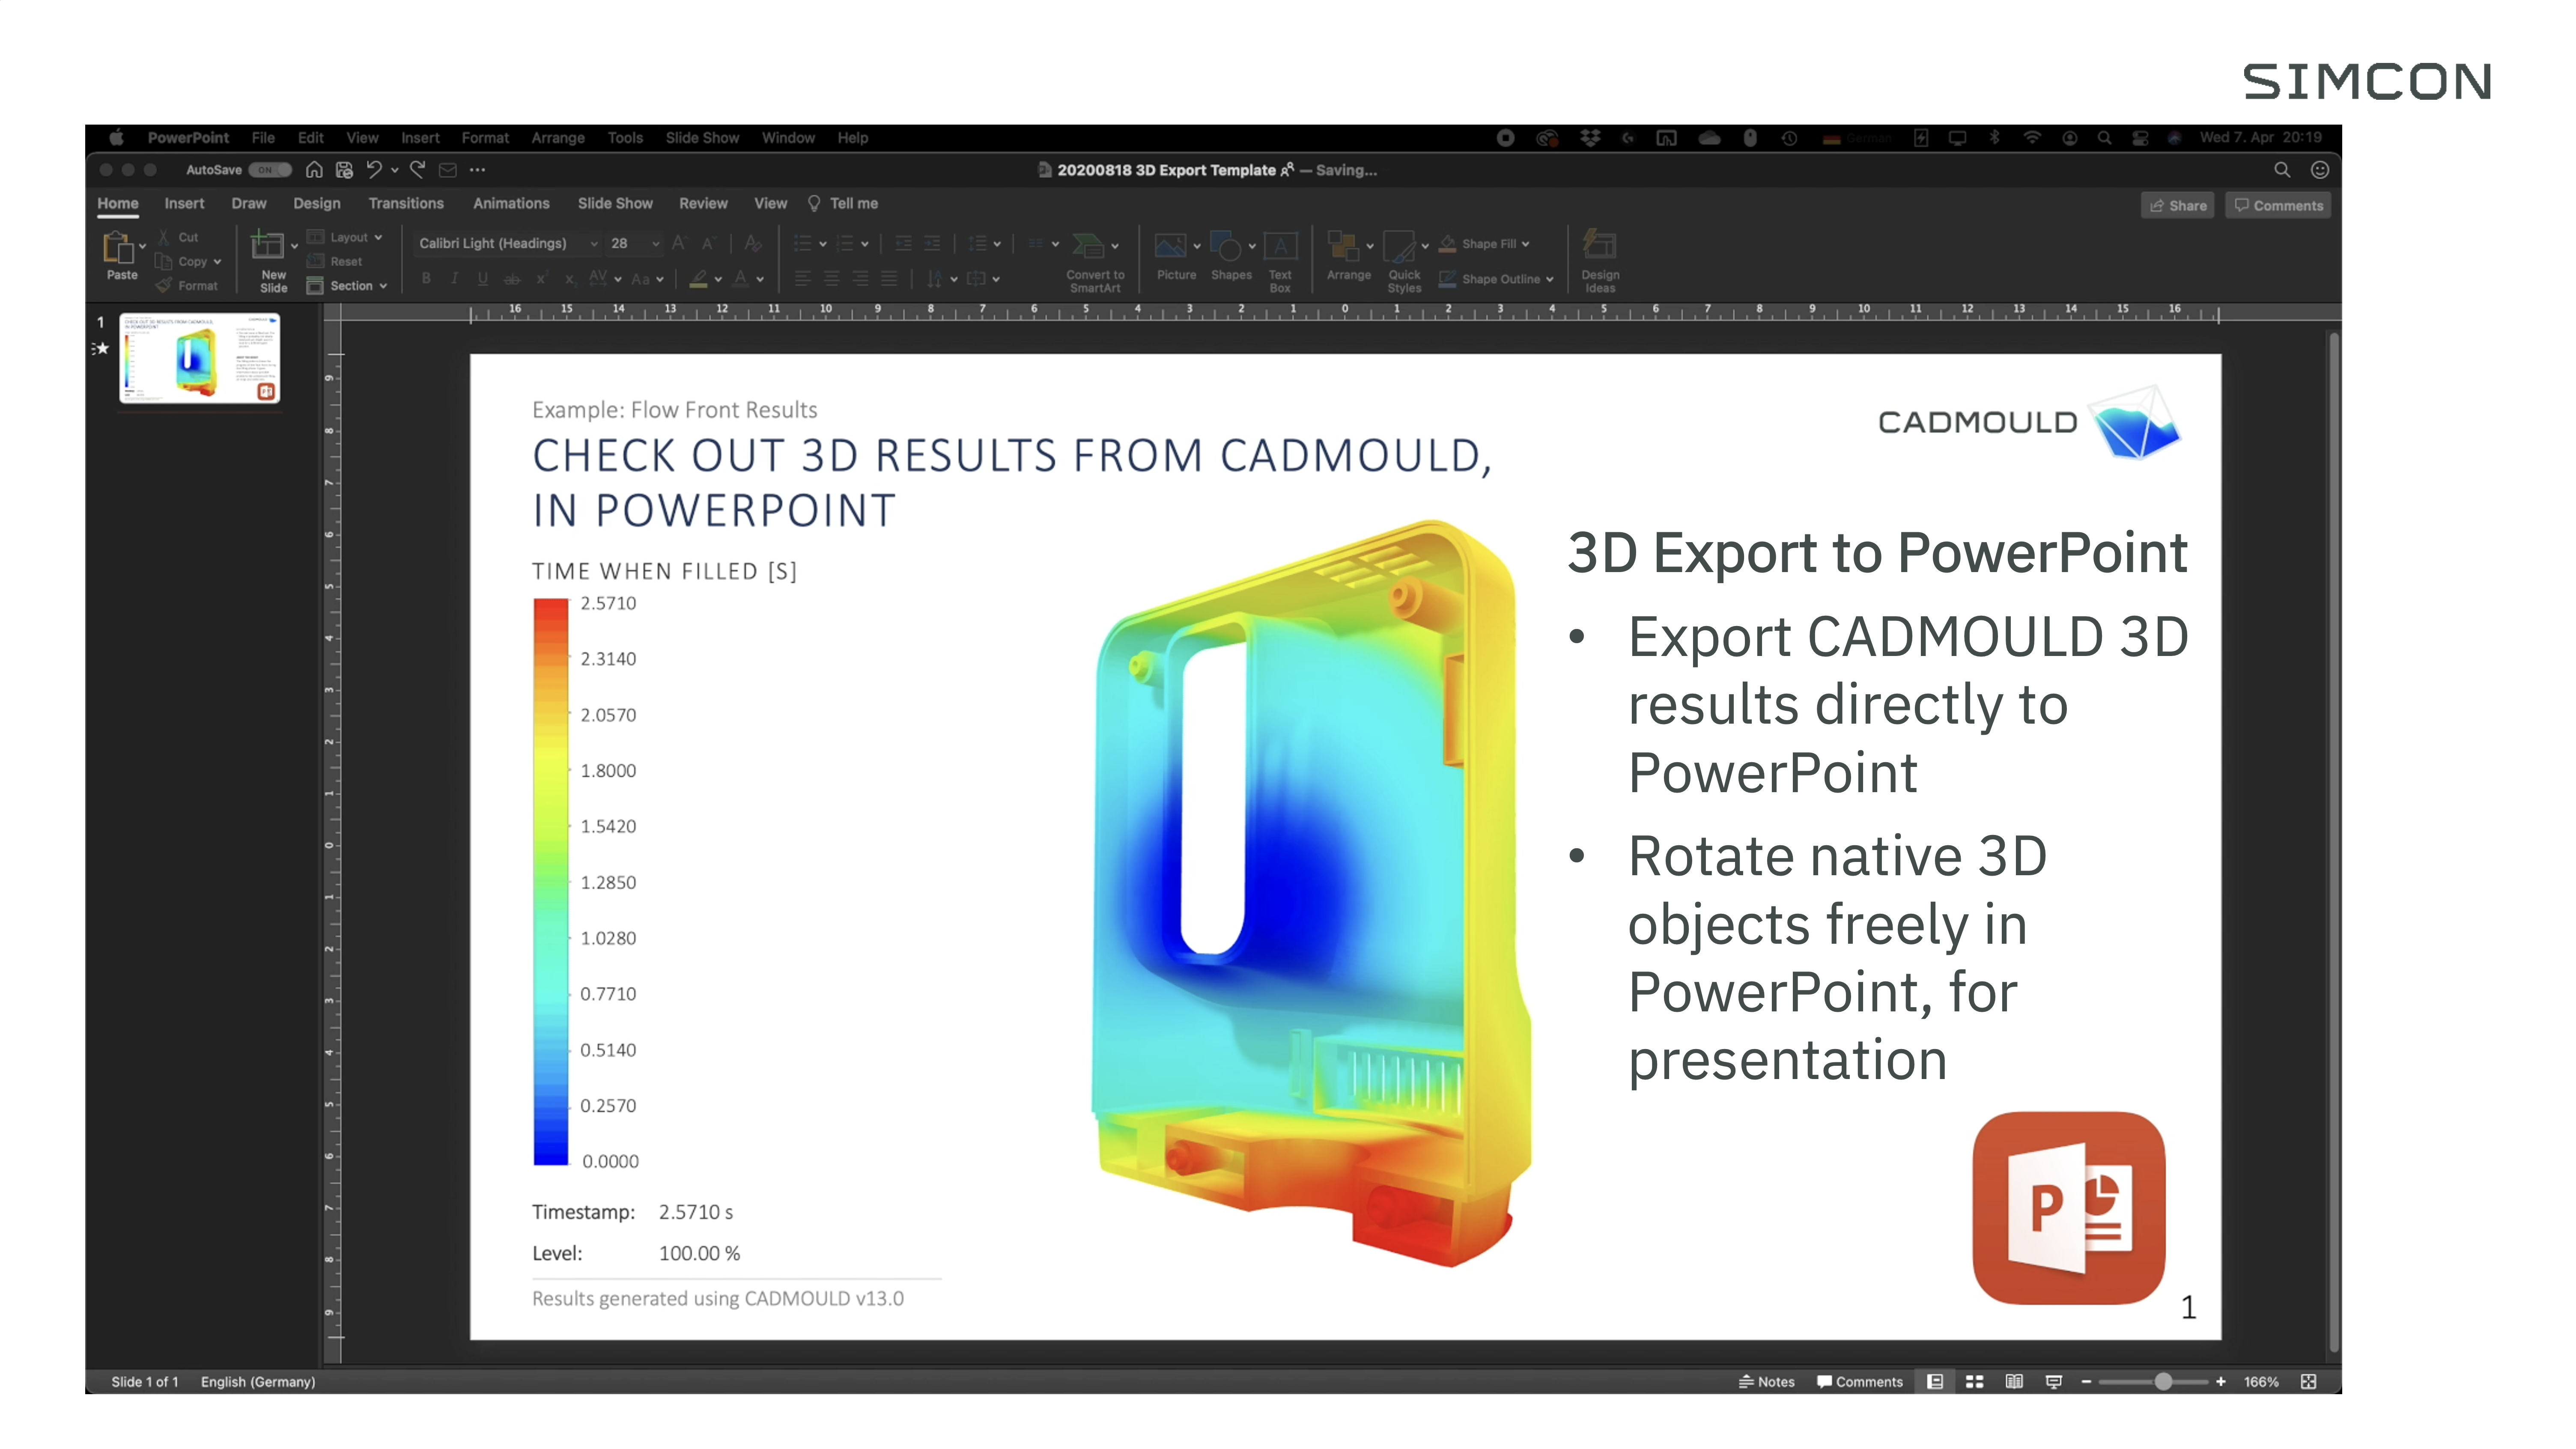The height and width of the screenshot is (1449, 2576).
Task: Click the New Slide icon
Action: (267, 246)
